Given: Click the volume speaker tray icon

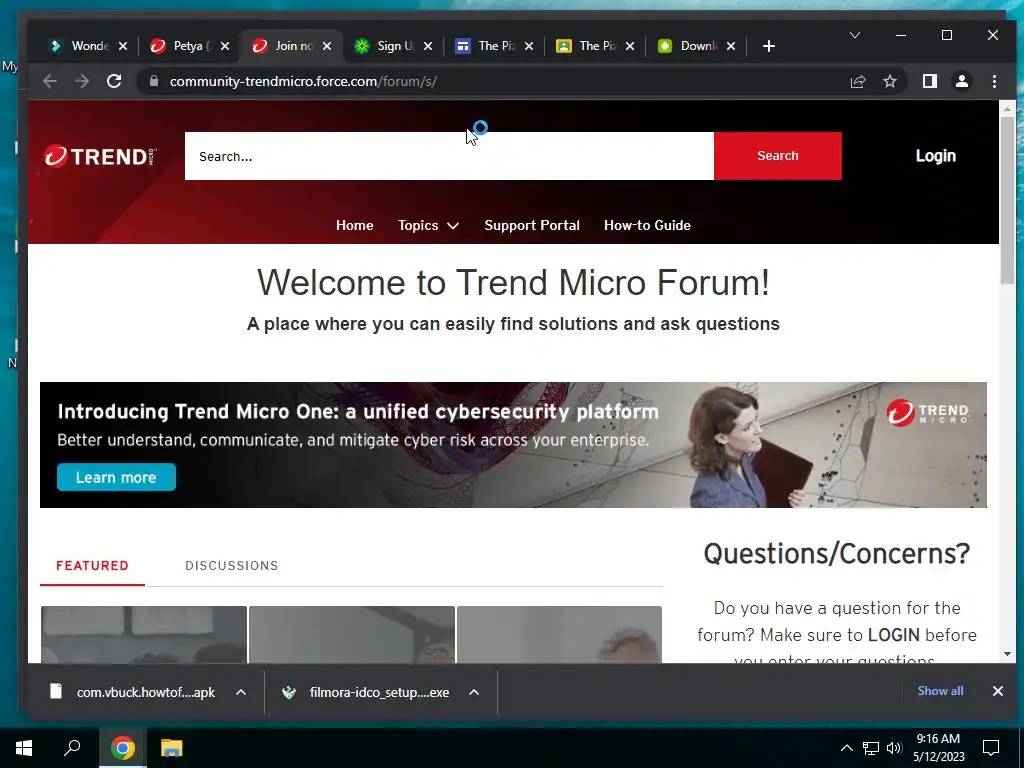Looking at the screenshot, I should (894, 748).
